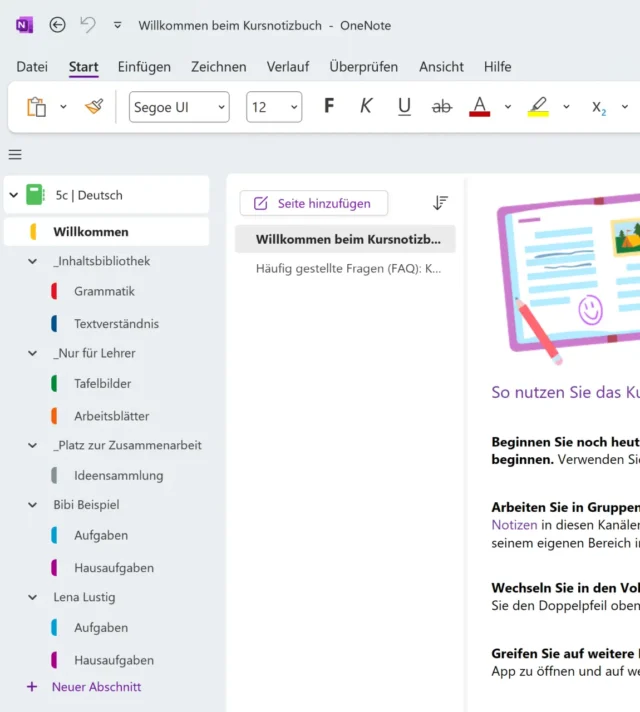Open the font size 12 dropdown
The height and width of the screenshot is (712, 640).
point(273,107)
